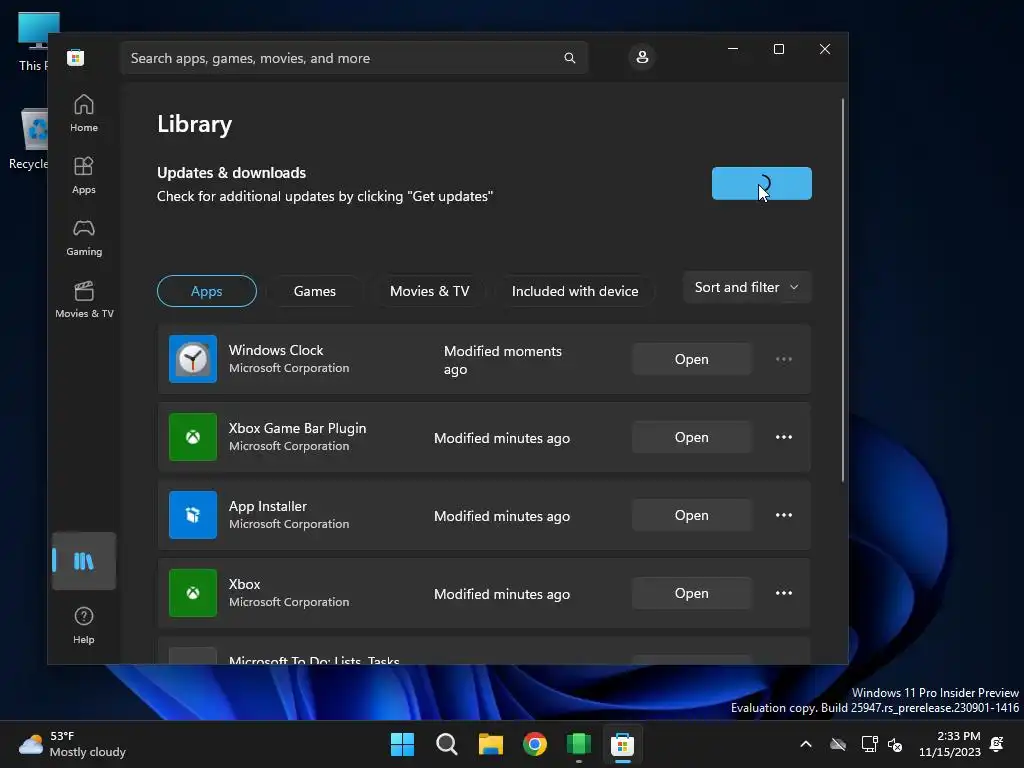Click Microsoft Store taskbar icon
Screen dimensions: 1024x768
[622, 744]
